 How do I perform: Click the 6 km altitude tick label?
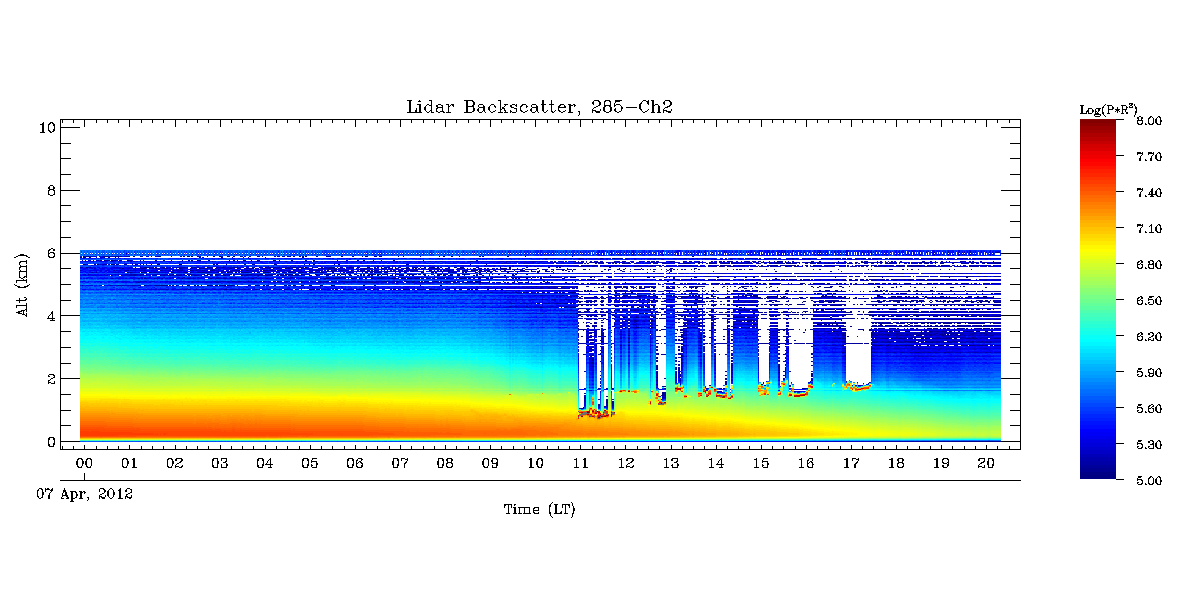[50, 253]
